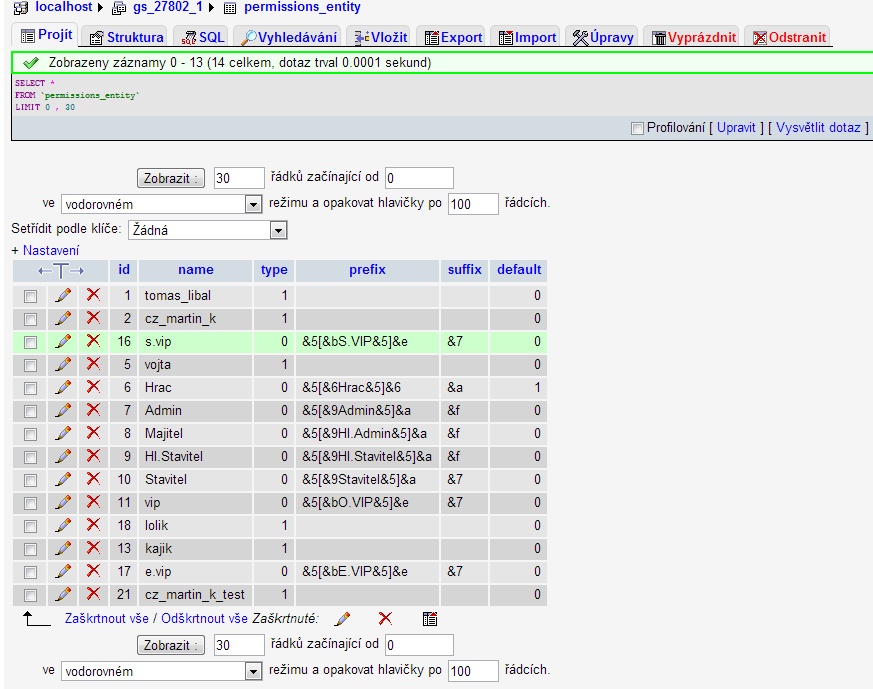The width and height of the screenshot is (873, 689).
Task: Edit the cz_martin_k_test row pencil icon
Action: click(63, 594)
